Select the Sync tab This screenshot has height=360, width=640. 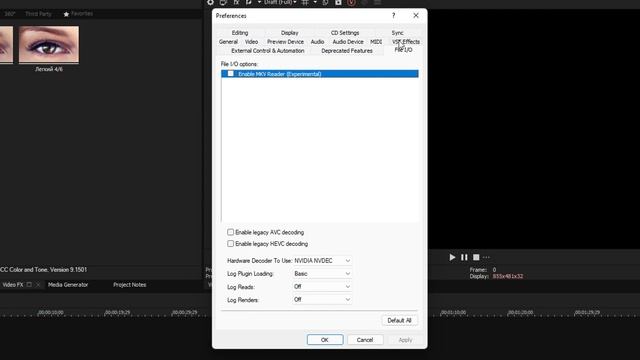coord(397,33)
